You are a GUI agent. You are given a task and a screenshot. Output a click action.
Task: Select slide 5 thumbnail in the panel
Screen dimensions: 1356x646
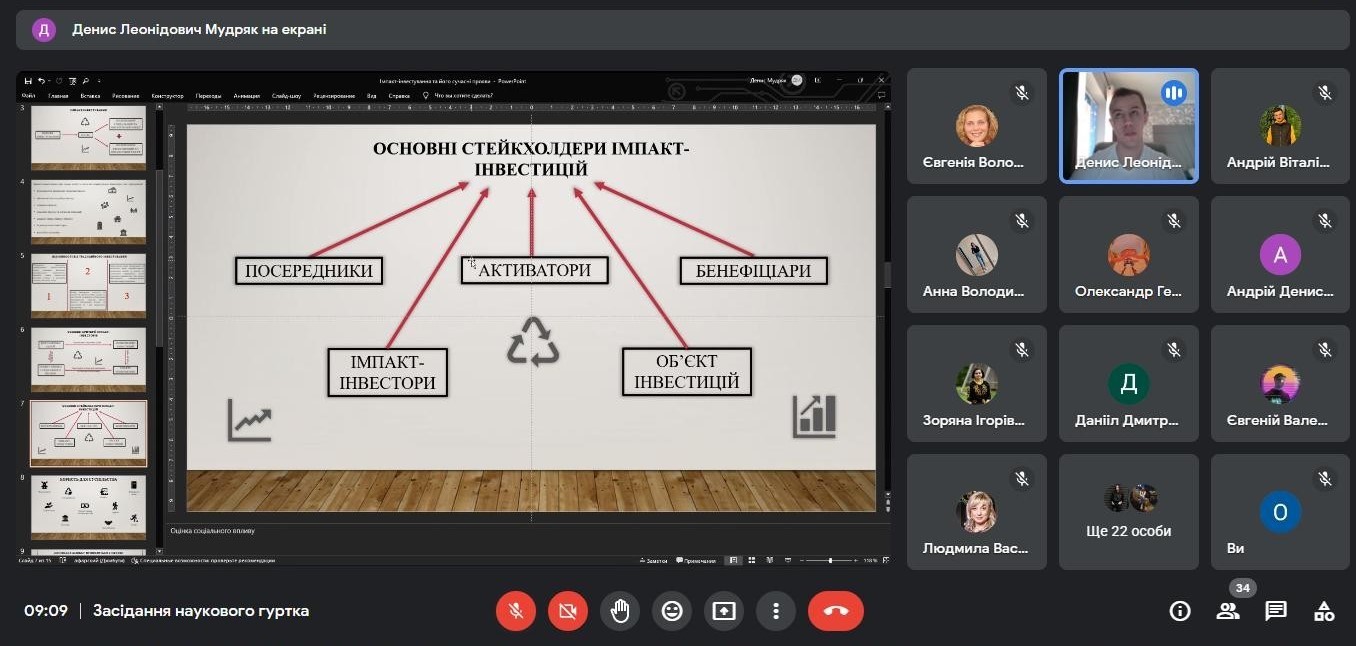click(88, 283)
